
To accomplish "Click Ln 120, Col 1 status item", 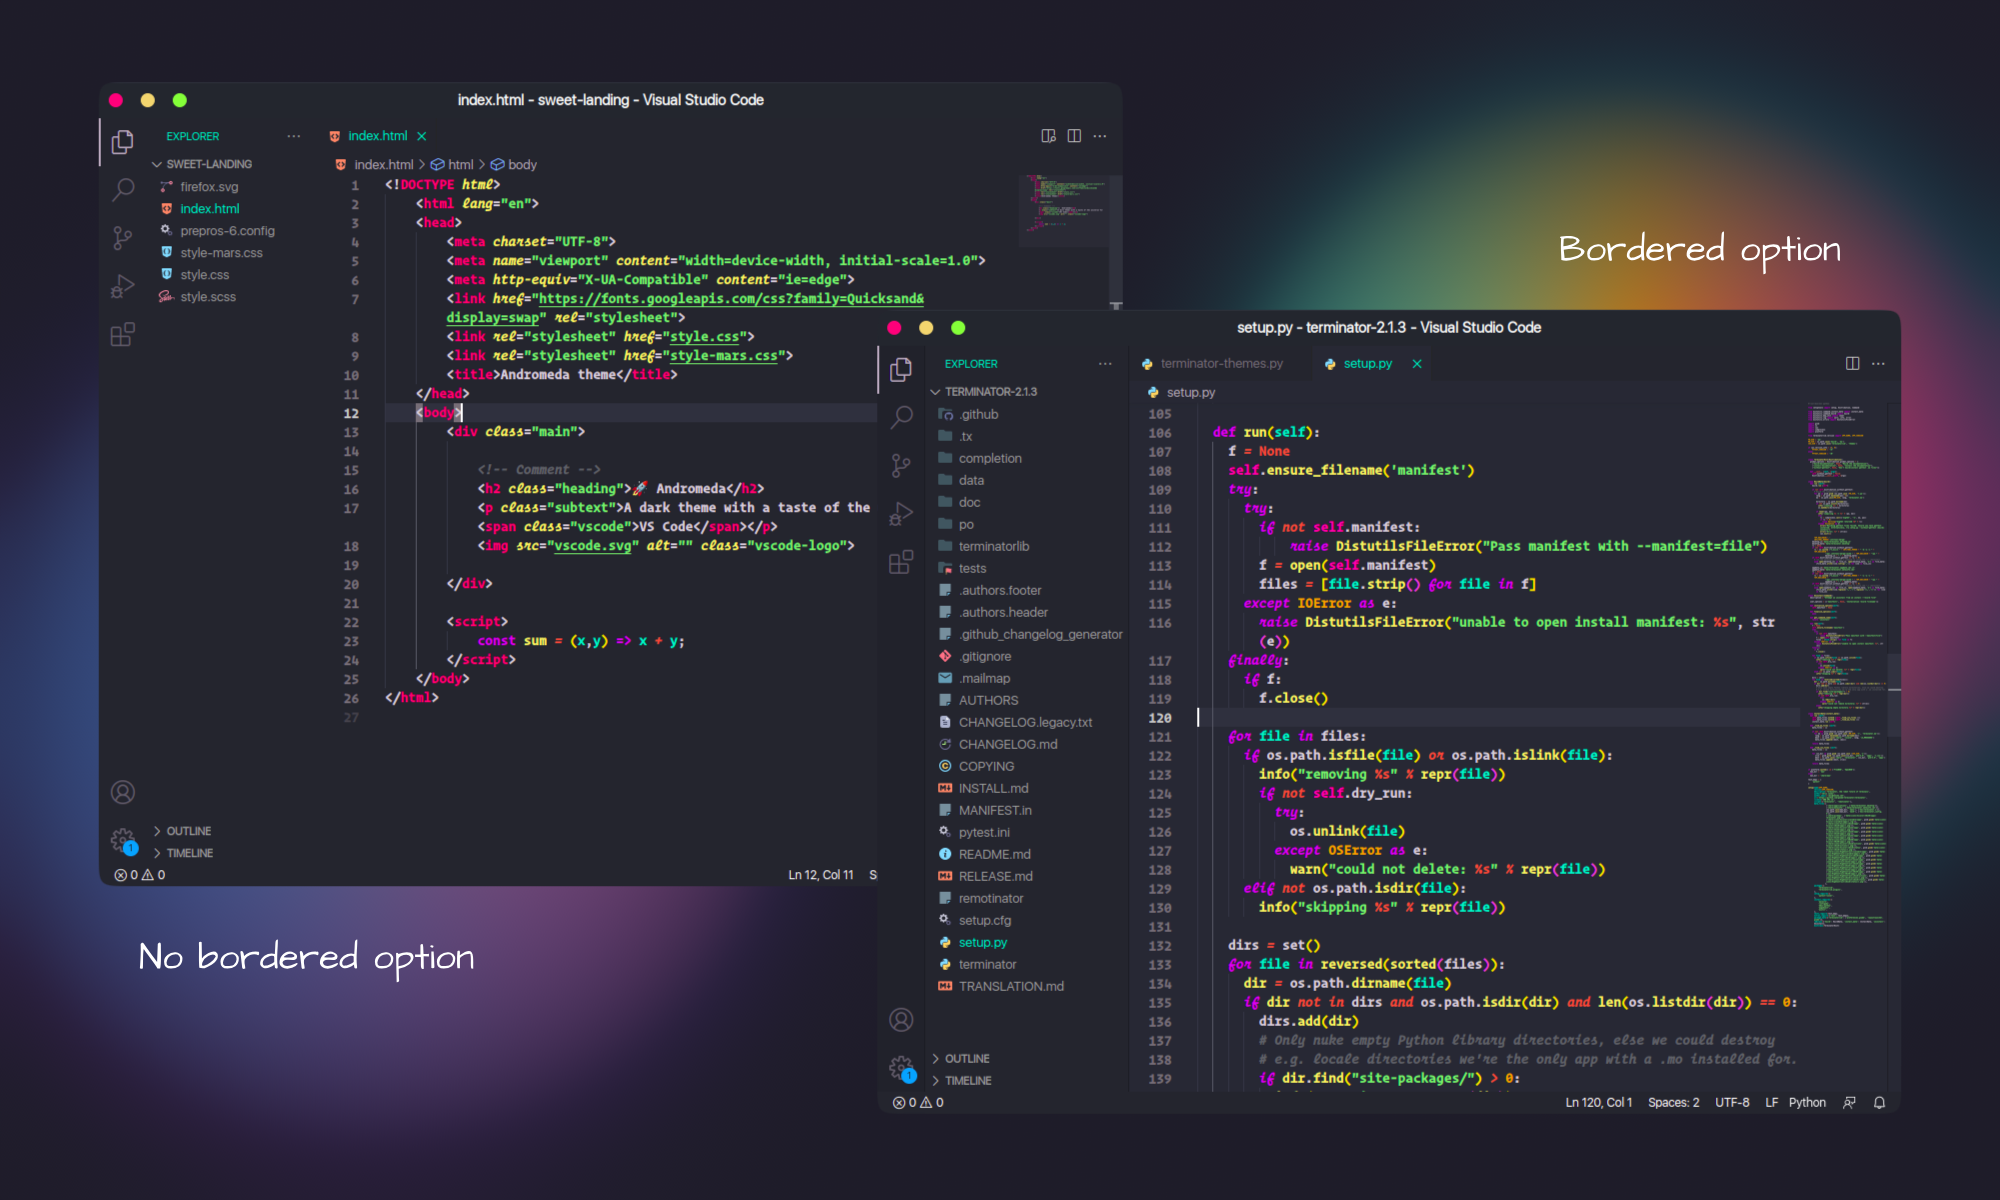I will click(1598, 1102).
